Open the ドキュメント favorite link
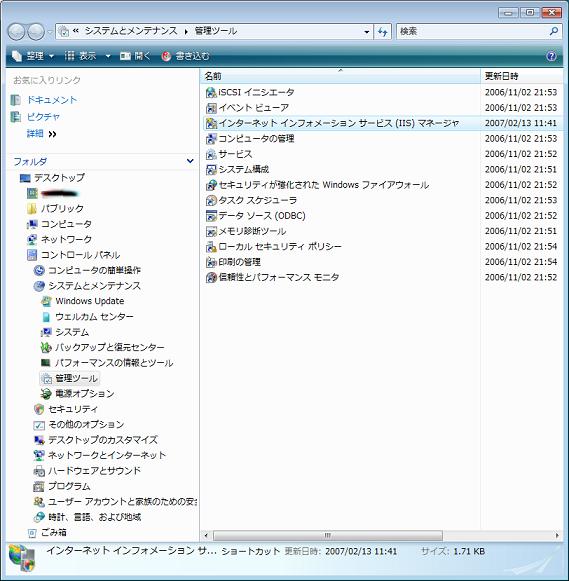This screenshot has height=581, width=569. pyautogui.click(x=52, y=100)
